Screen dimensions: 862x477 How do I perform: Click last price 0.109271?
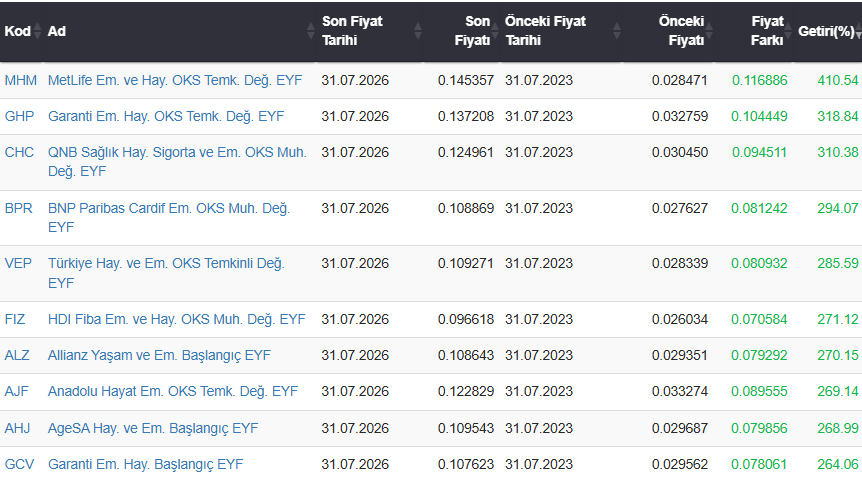click(x=466, y=263)
